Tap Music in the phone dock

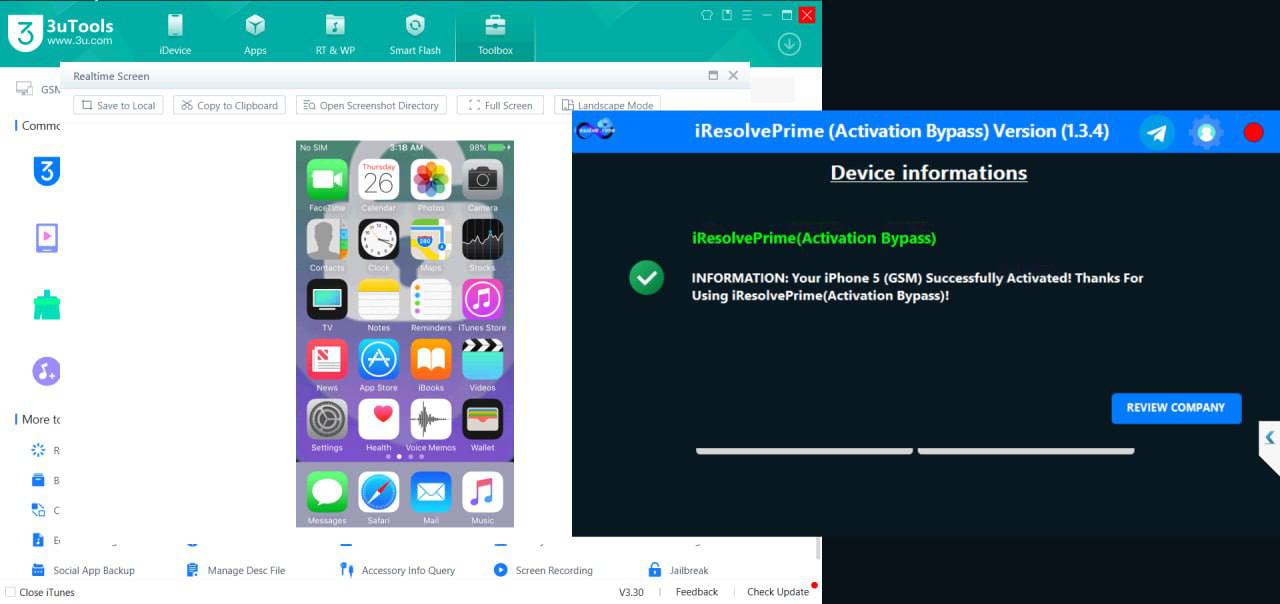point(482,493)
